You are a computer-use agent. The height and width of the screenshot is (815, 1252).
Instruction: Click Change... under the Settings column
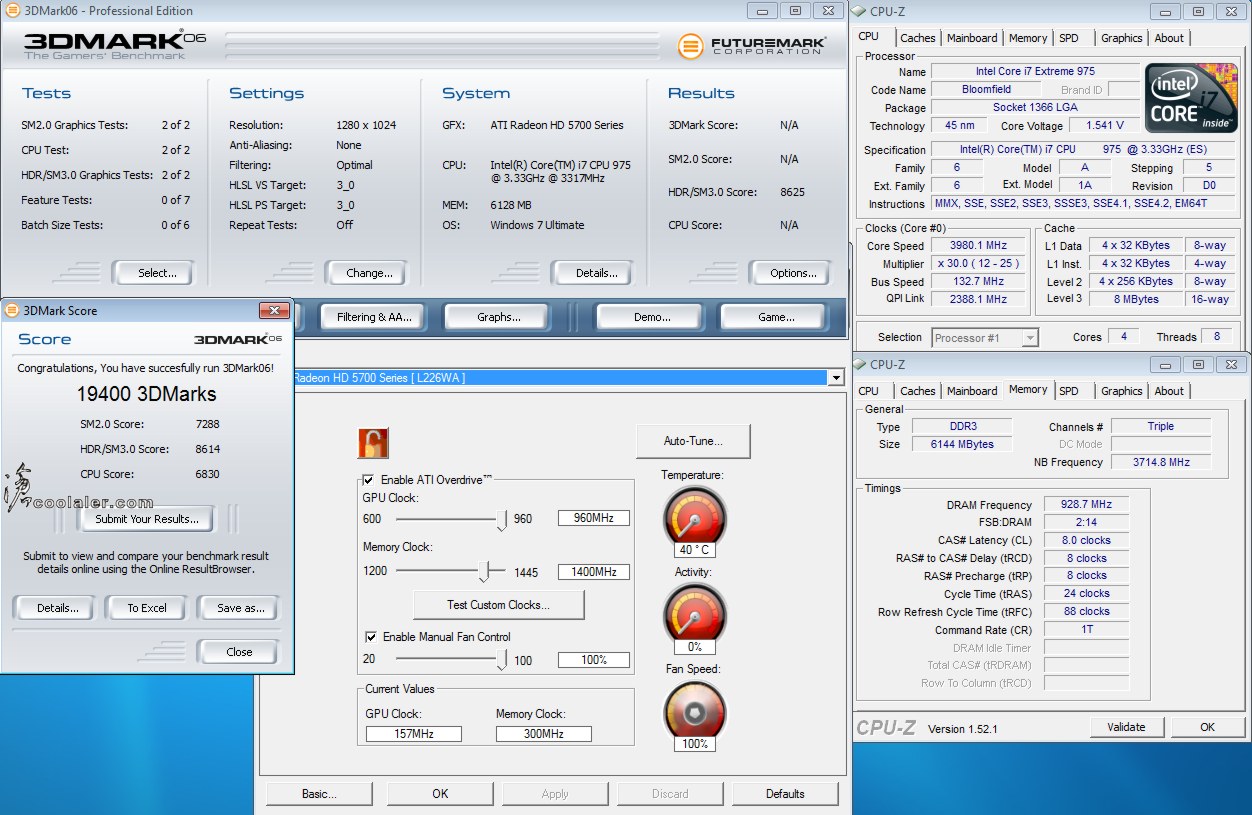point(369,273)
